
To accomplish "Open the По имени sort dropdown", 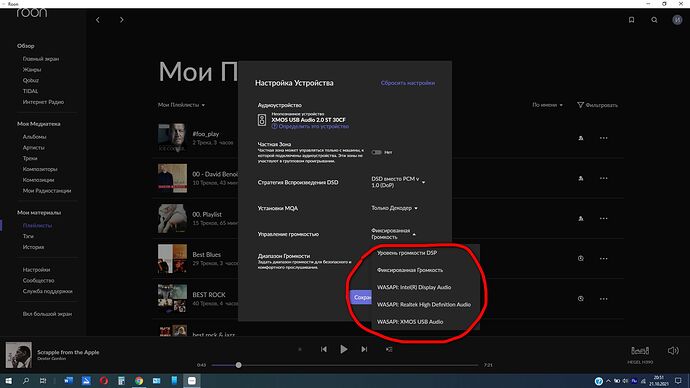I will coord(547,105).
